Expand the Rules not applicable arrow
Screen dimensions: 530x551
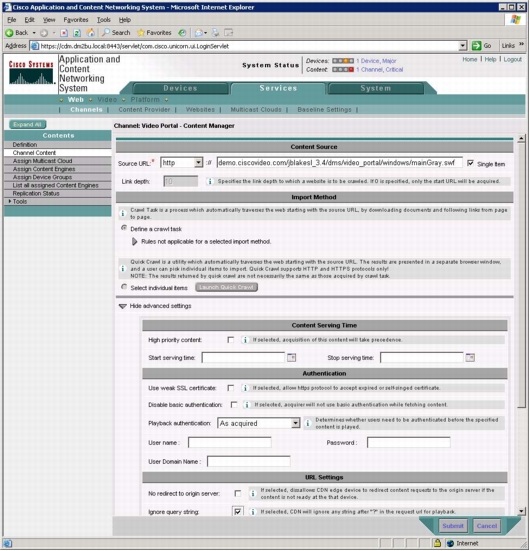(135, 242)
